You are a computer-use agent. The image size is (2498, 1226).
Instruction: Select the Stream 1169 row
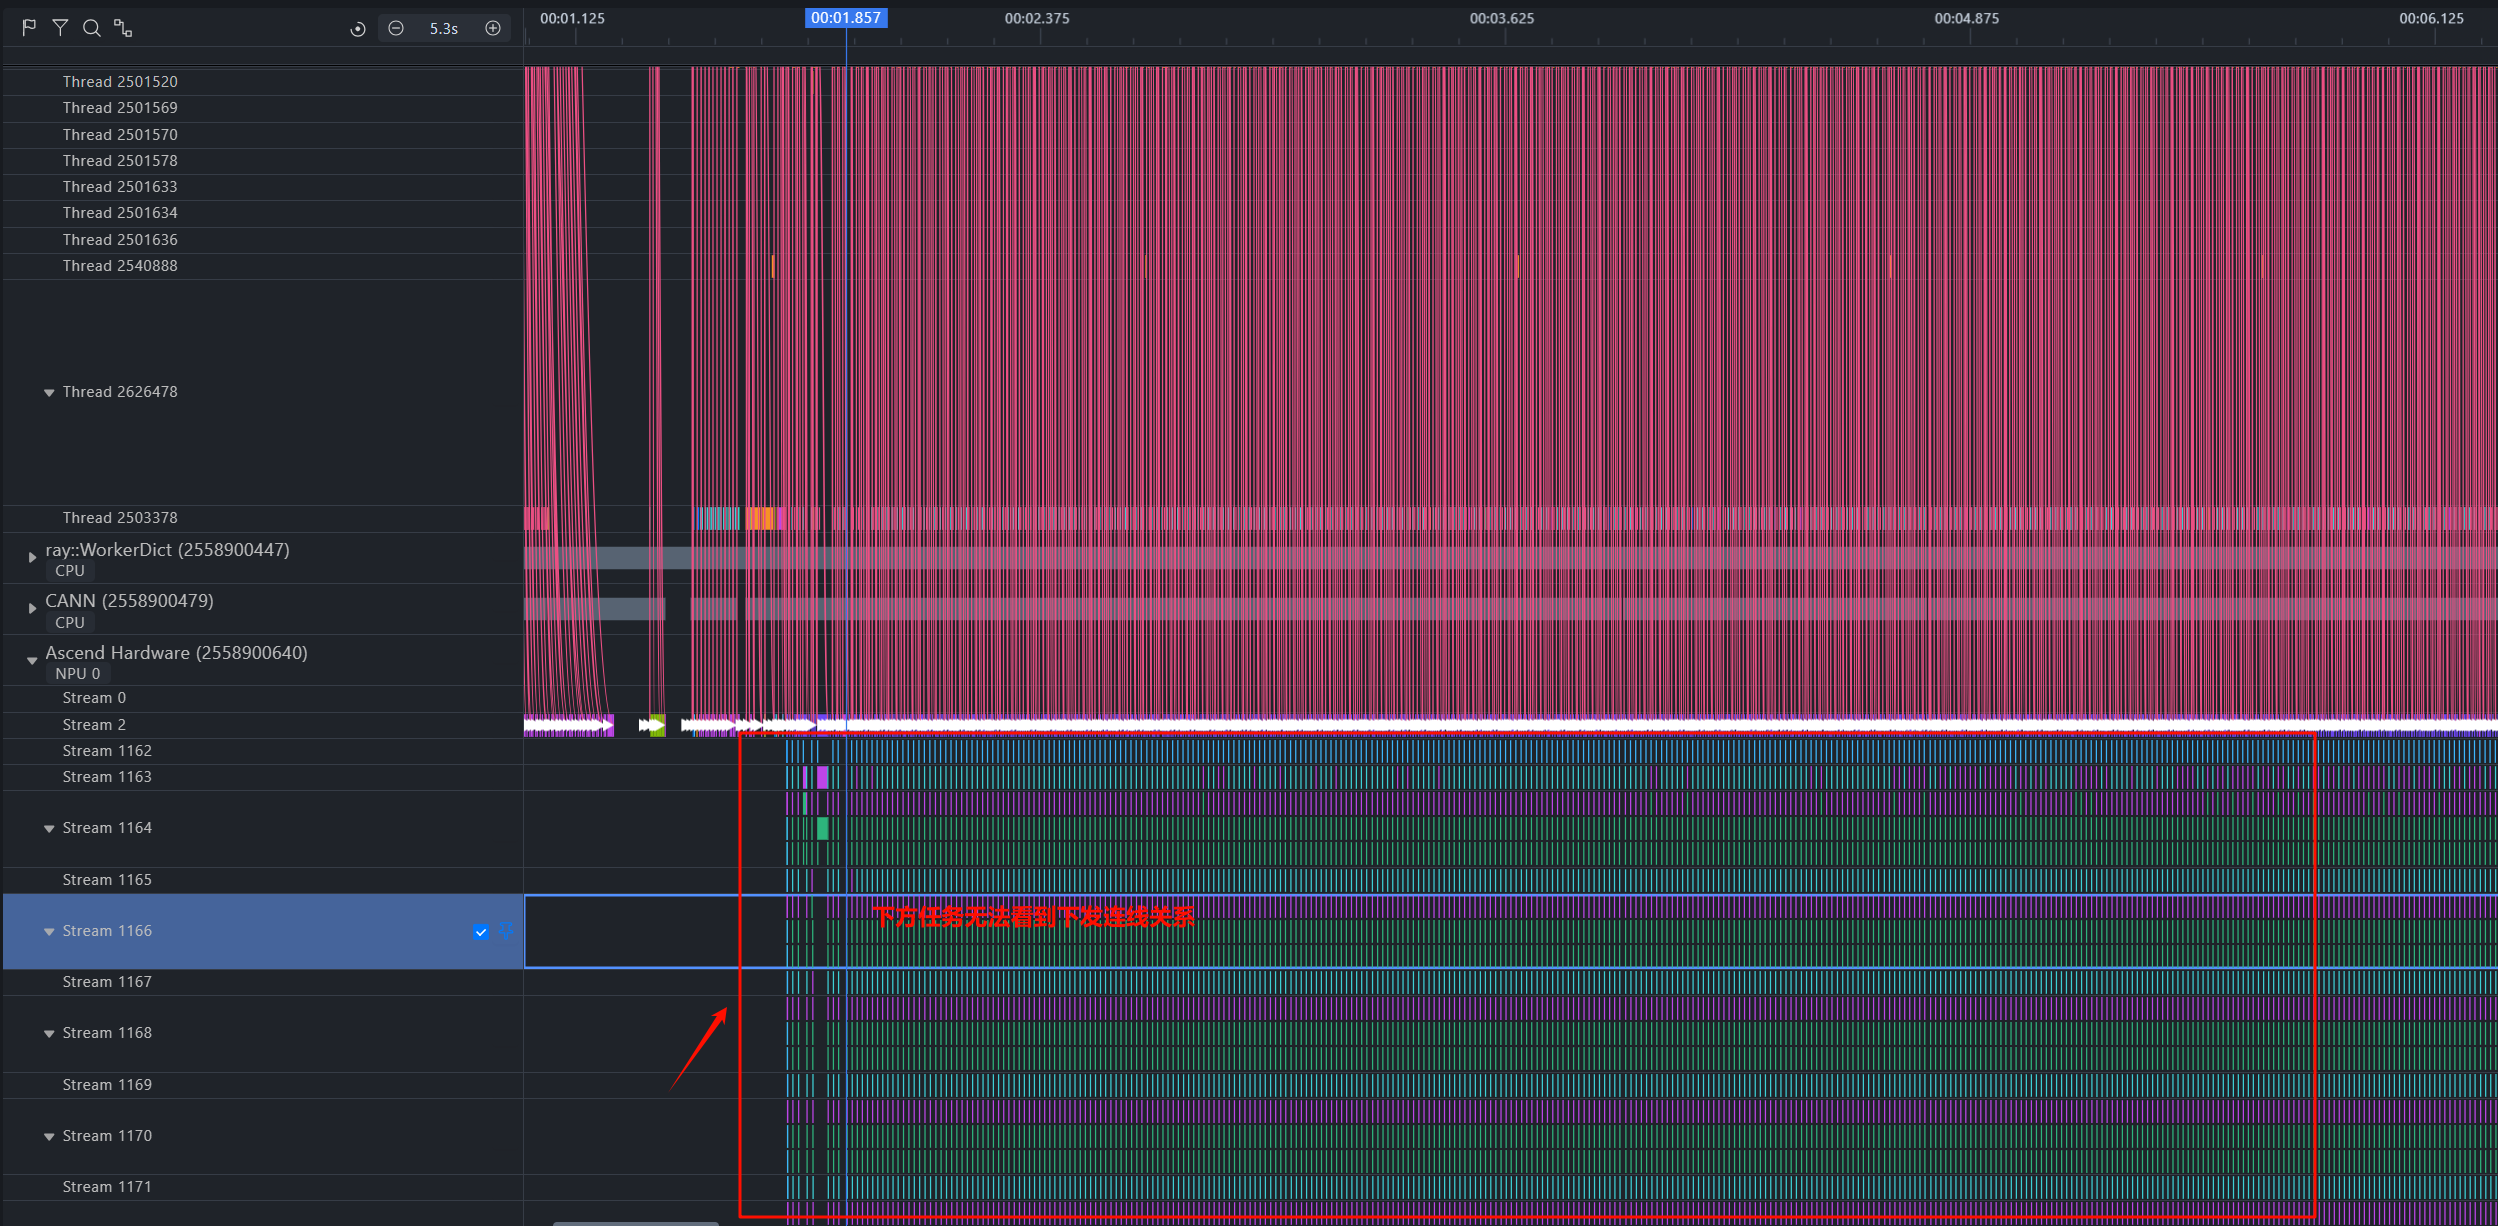pos(263,1085)
